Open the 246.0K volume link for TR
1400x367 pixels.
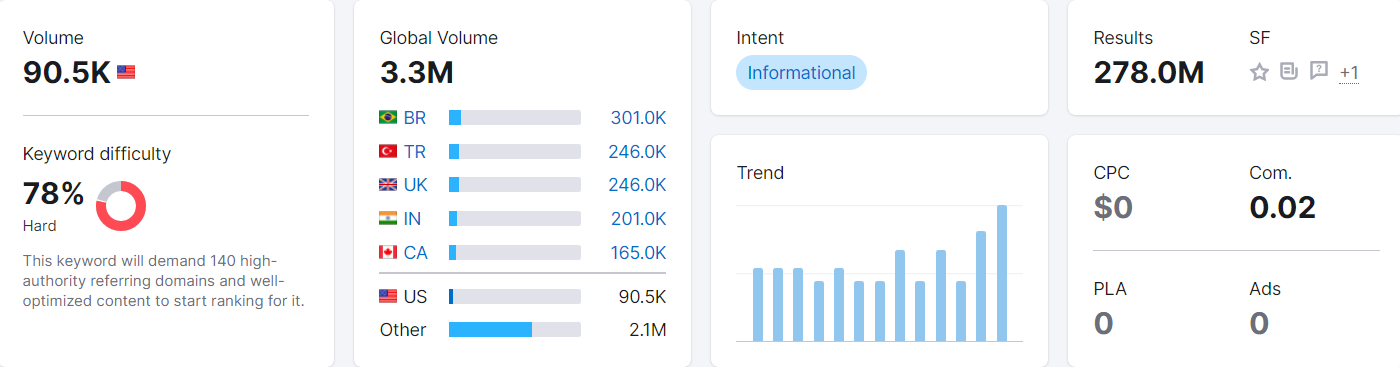click(x=637, y=151)
